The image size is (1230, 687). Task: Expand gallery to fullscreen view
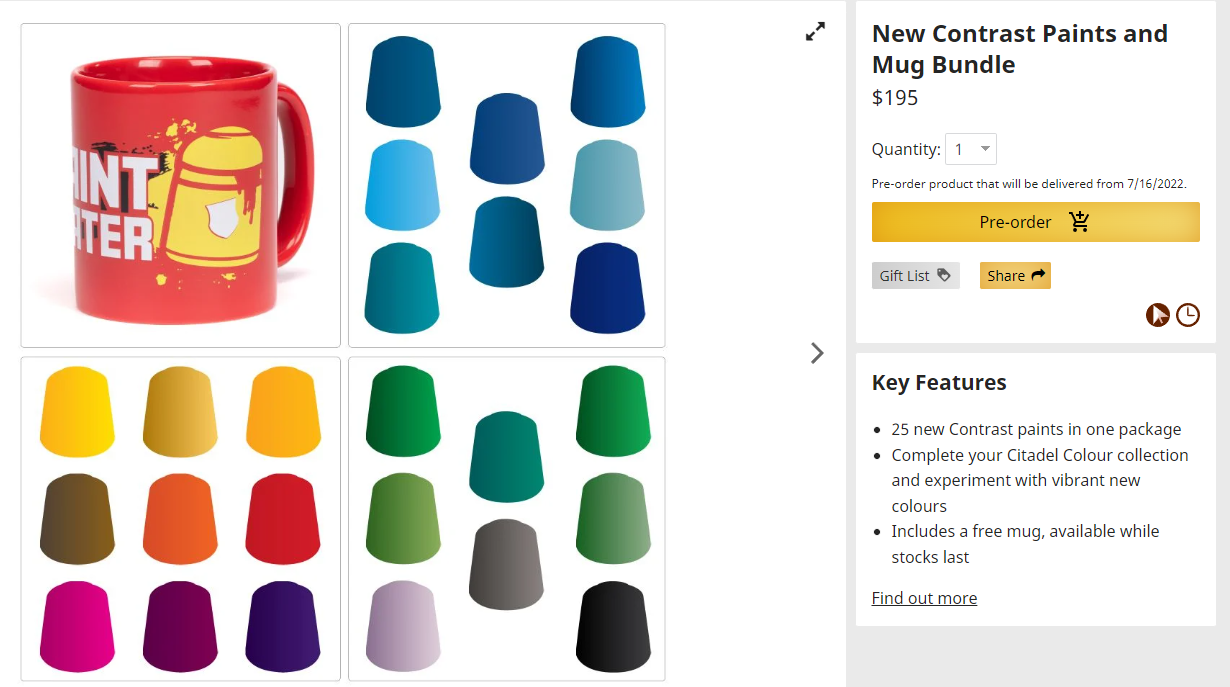pyautogui.click(x=816, y=32)
